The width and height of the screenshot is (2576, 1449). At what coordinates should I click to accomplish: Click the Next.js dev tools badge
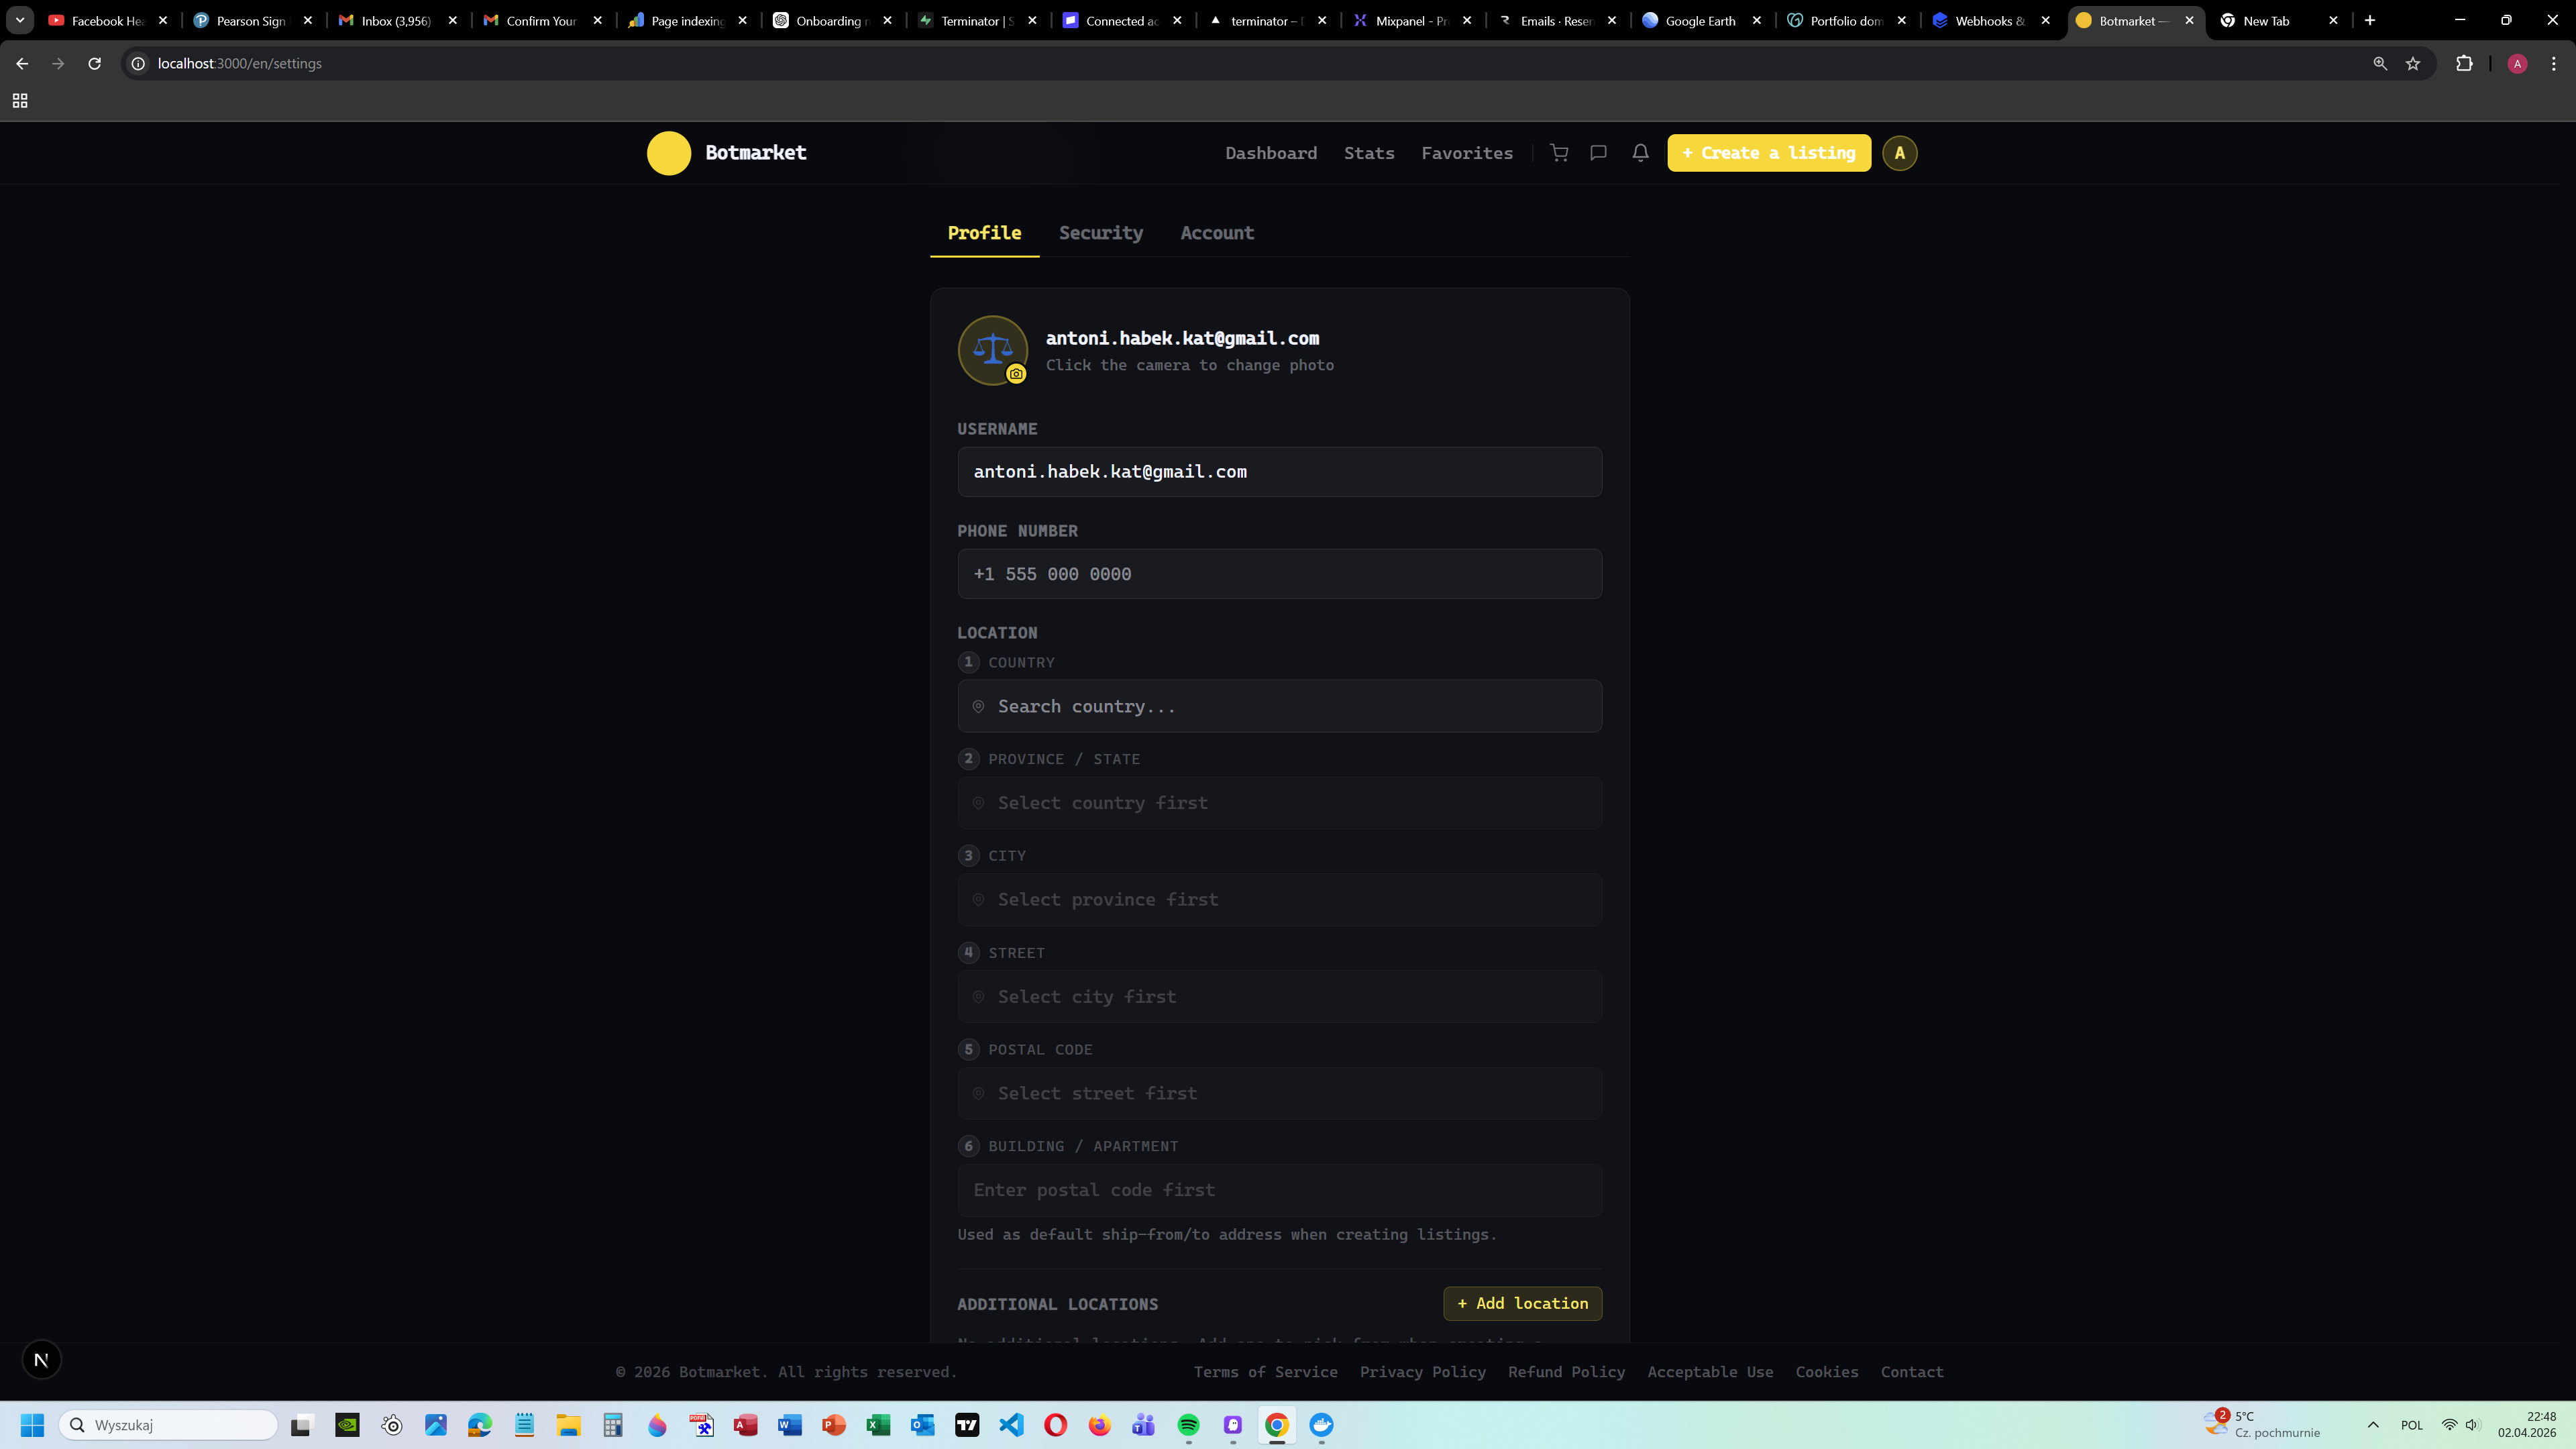[x=41, y=1360]
